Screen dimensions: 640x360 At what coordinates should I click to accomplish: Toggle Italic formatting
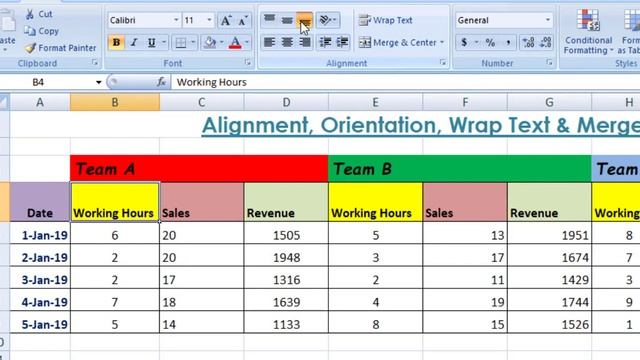coord(134,42)
